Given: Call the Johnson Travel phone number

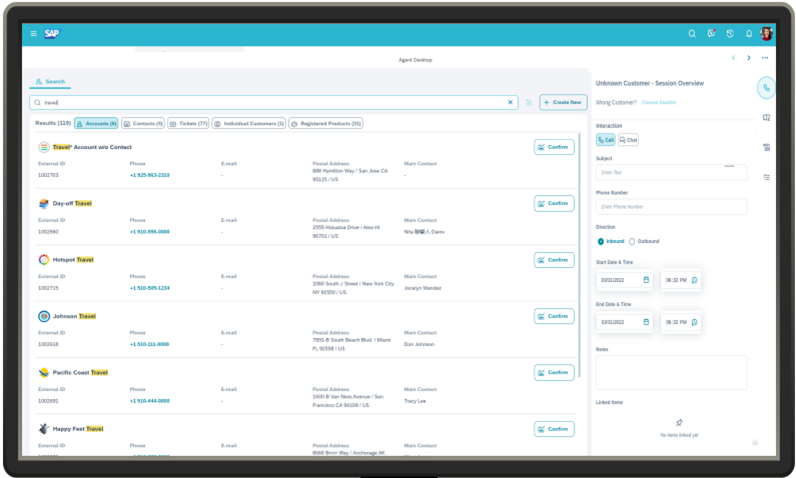Looking at the screenshot, I should pos(150,345).
